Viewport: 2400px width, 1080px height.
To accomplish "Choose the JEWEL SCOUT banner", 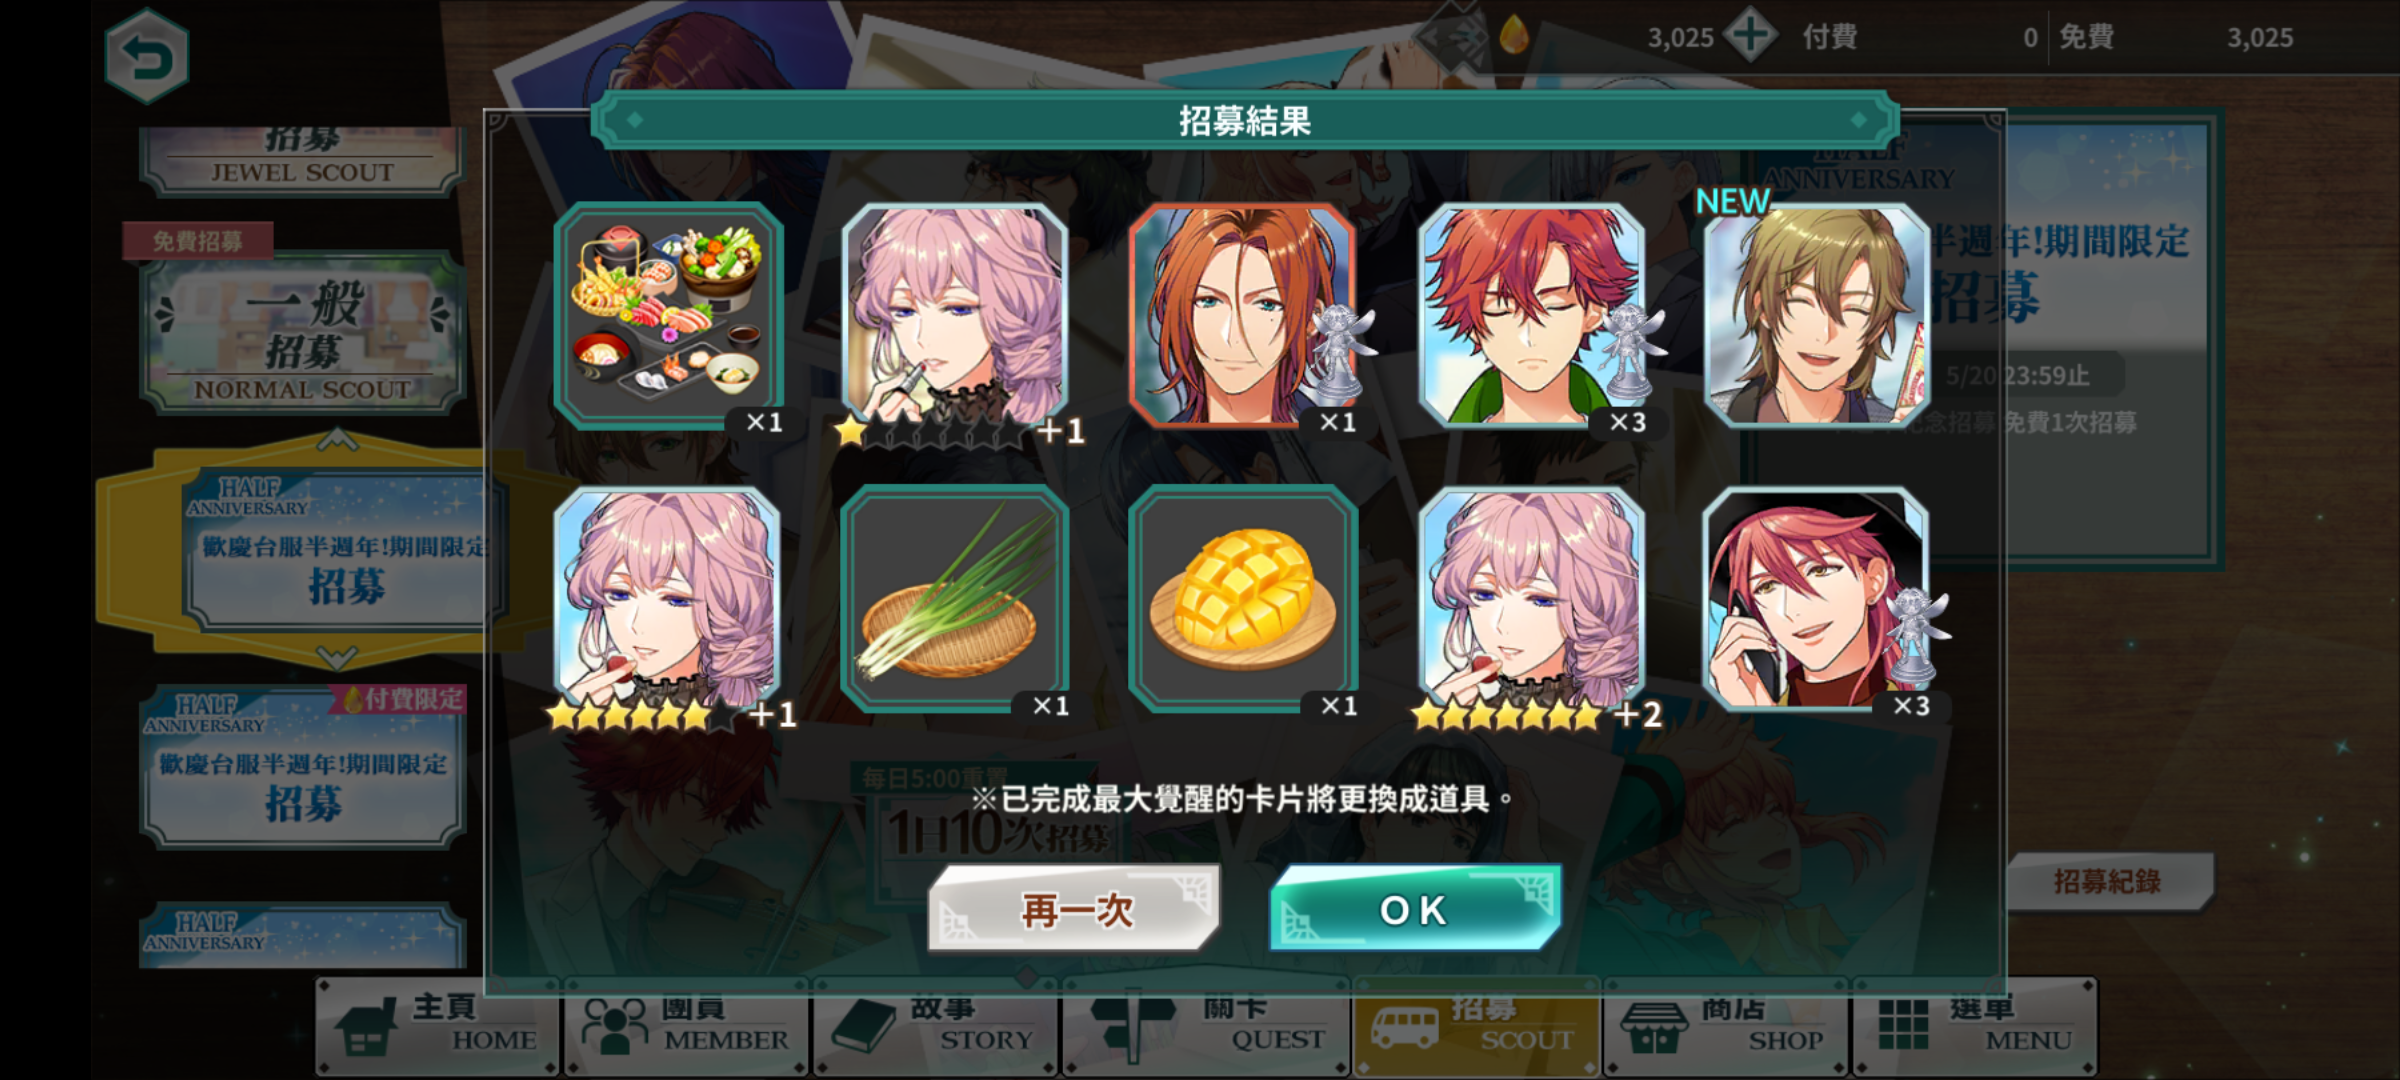I will 303,160.
